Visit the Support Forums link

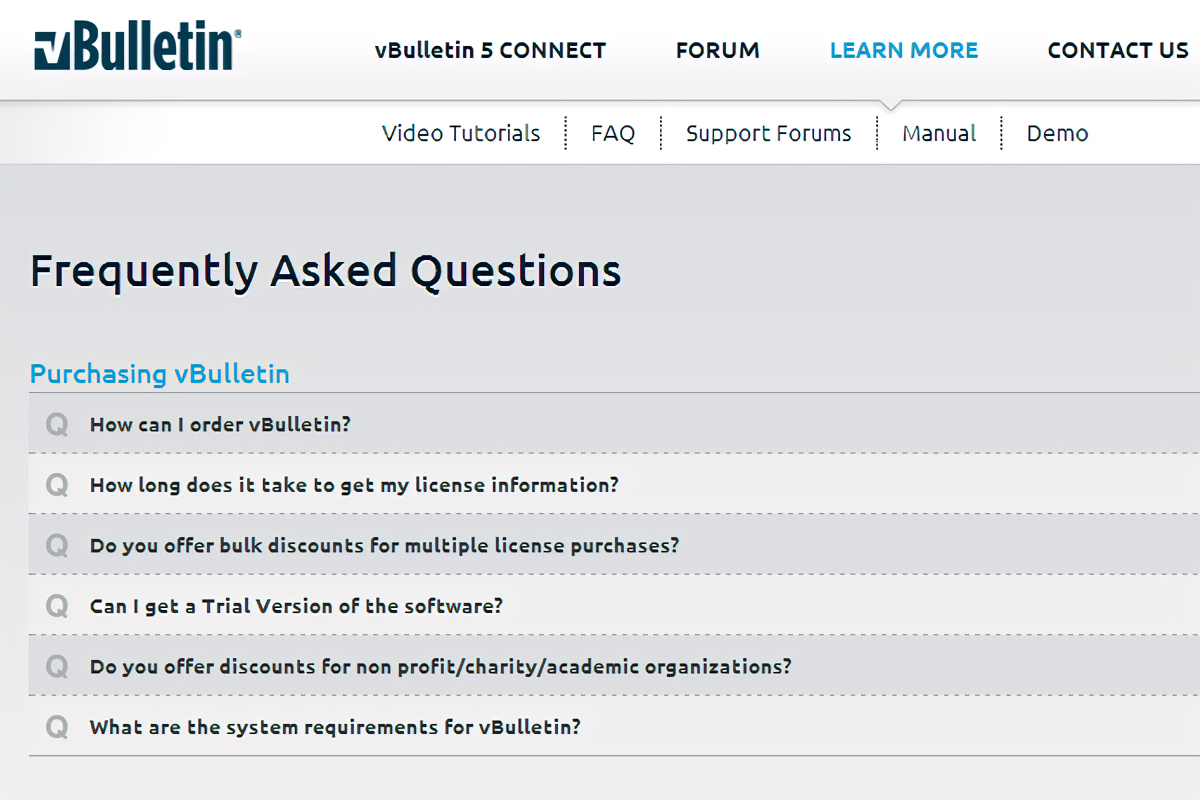point(768,133)
